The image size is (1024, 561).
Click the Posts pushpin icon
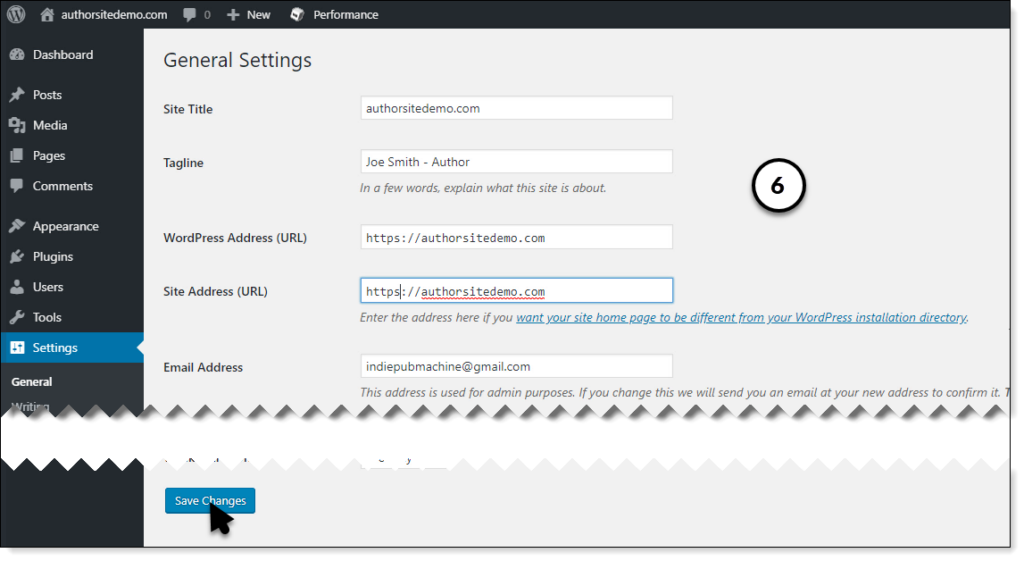[17, 95]
